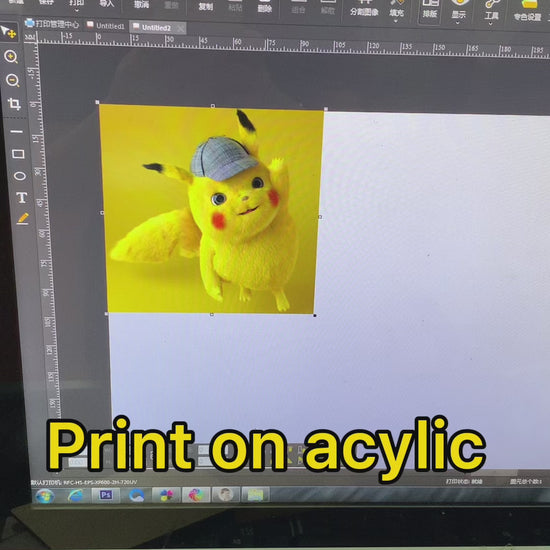The image size is (550, 550).
Task: Click the 复制 copy toolbar button
Action: 206,7
